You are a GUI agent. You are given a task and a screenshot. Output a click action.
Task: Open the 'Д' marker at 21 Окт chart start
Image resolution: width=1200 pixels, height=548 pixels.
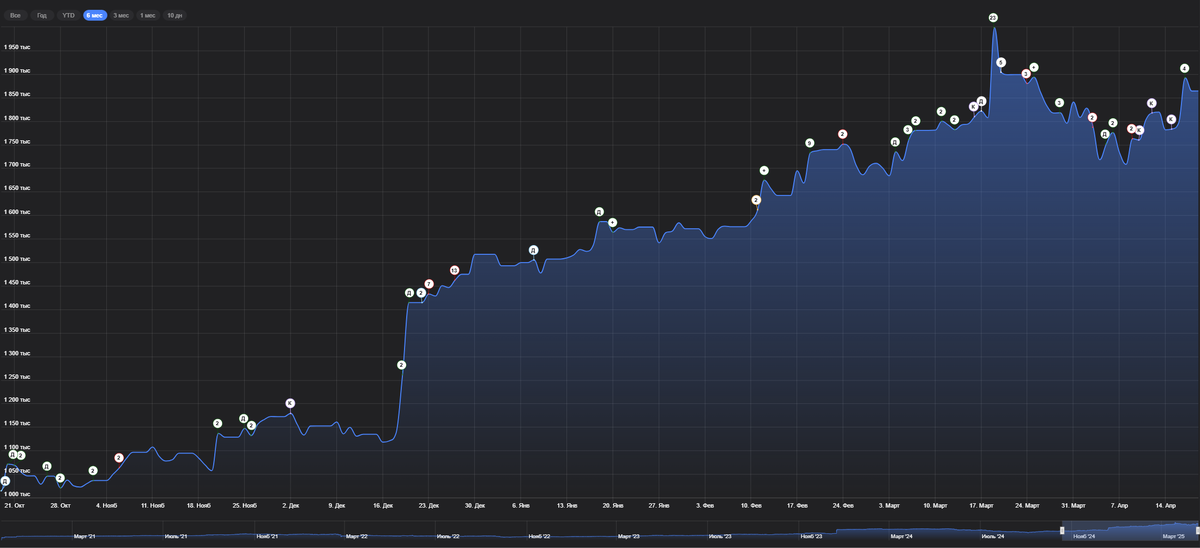(5, 481)
